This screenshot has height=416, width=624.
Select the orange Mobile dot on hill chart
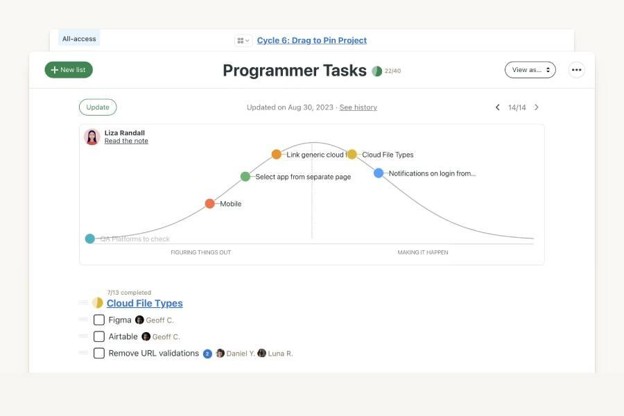[x=210, y=204]
